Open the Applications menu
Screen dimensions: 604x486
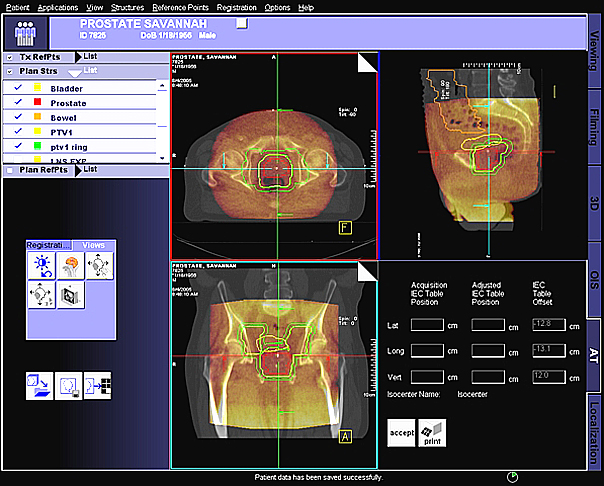(x=58, y=7)
